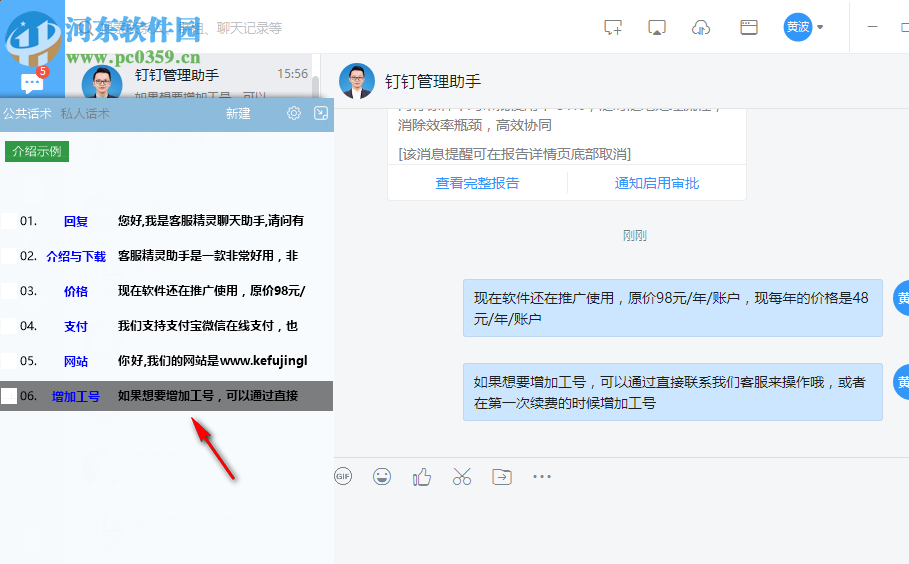Tick checkbox for script row 04

(9, 326)
